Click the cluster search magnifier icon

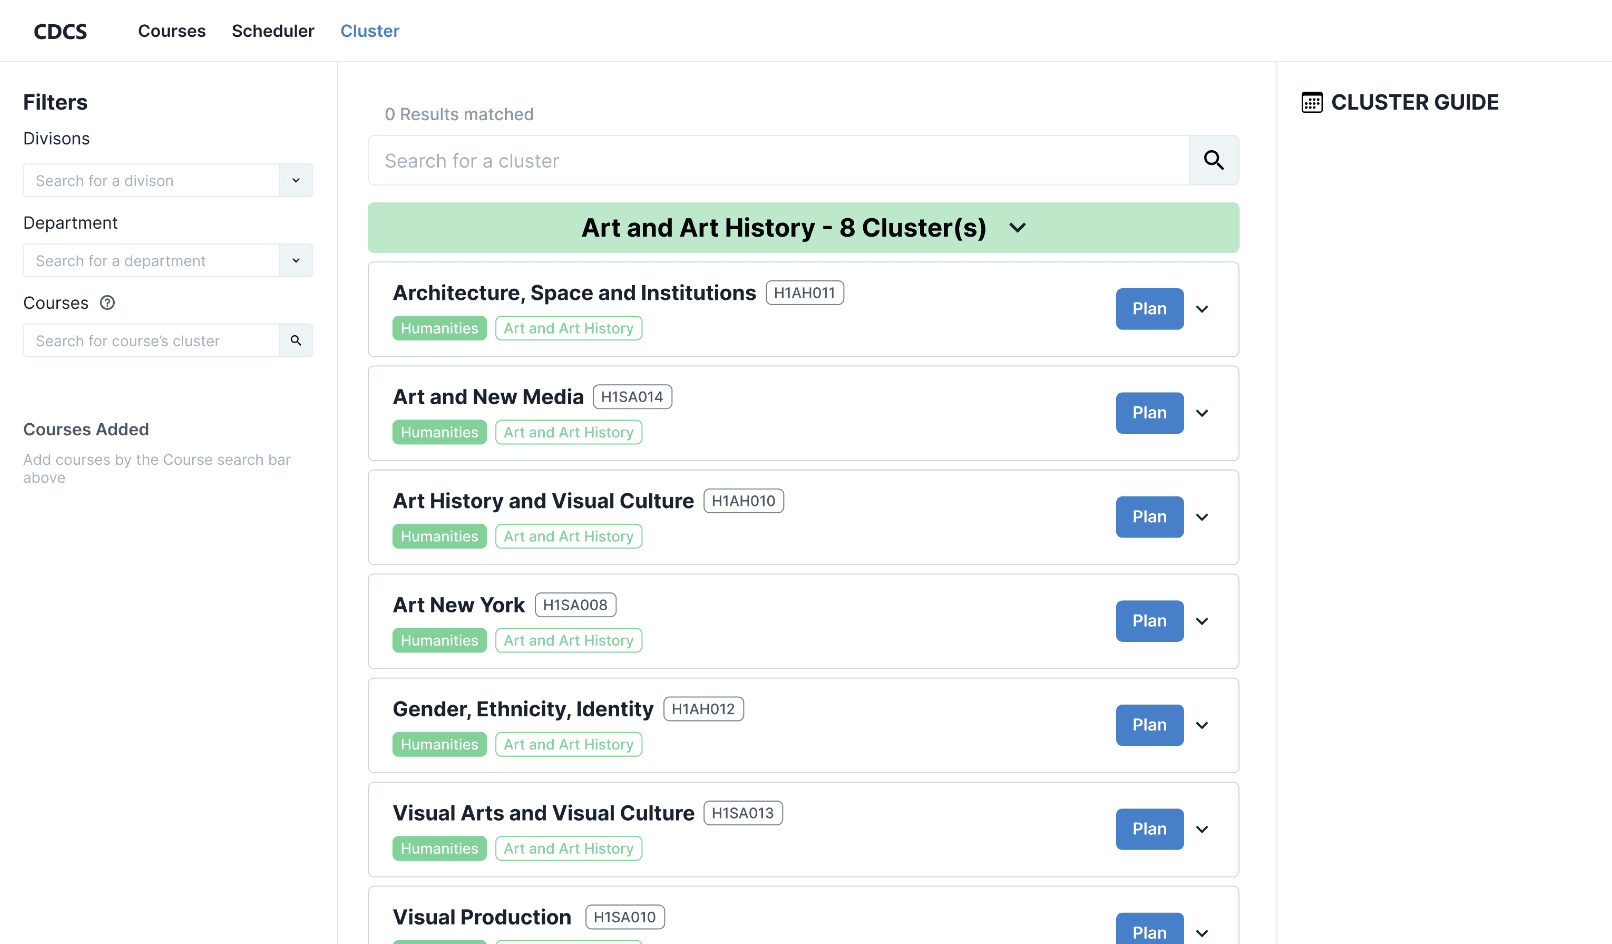pos(1213,160)
